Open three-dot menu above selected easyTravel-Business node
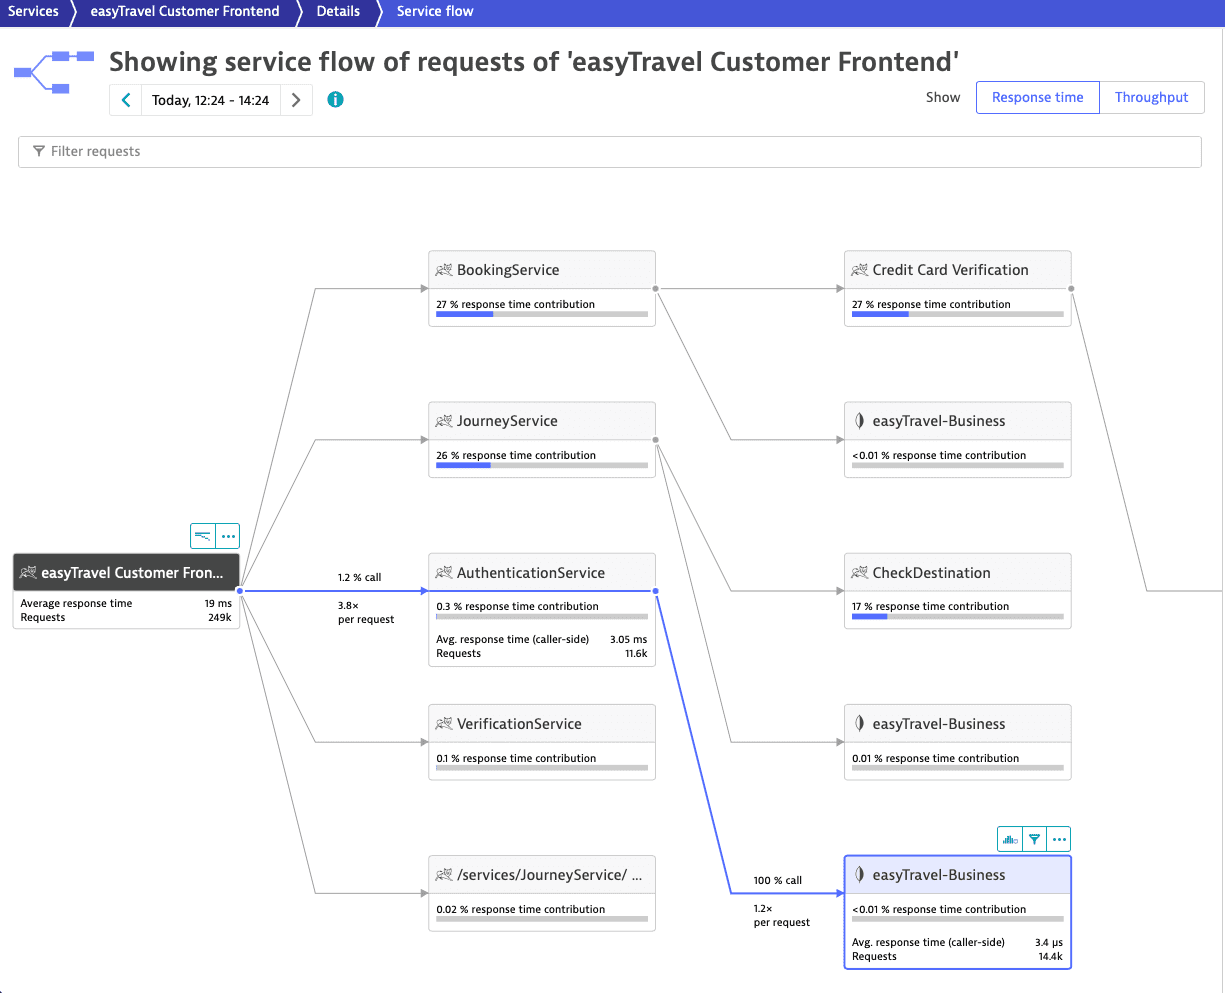 (x=1059, y=839)
